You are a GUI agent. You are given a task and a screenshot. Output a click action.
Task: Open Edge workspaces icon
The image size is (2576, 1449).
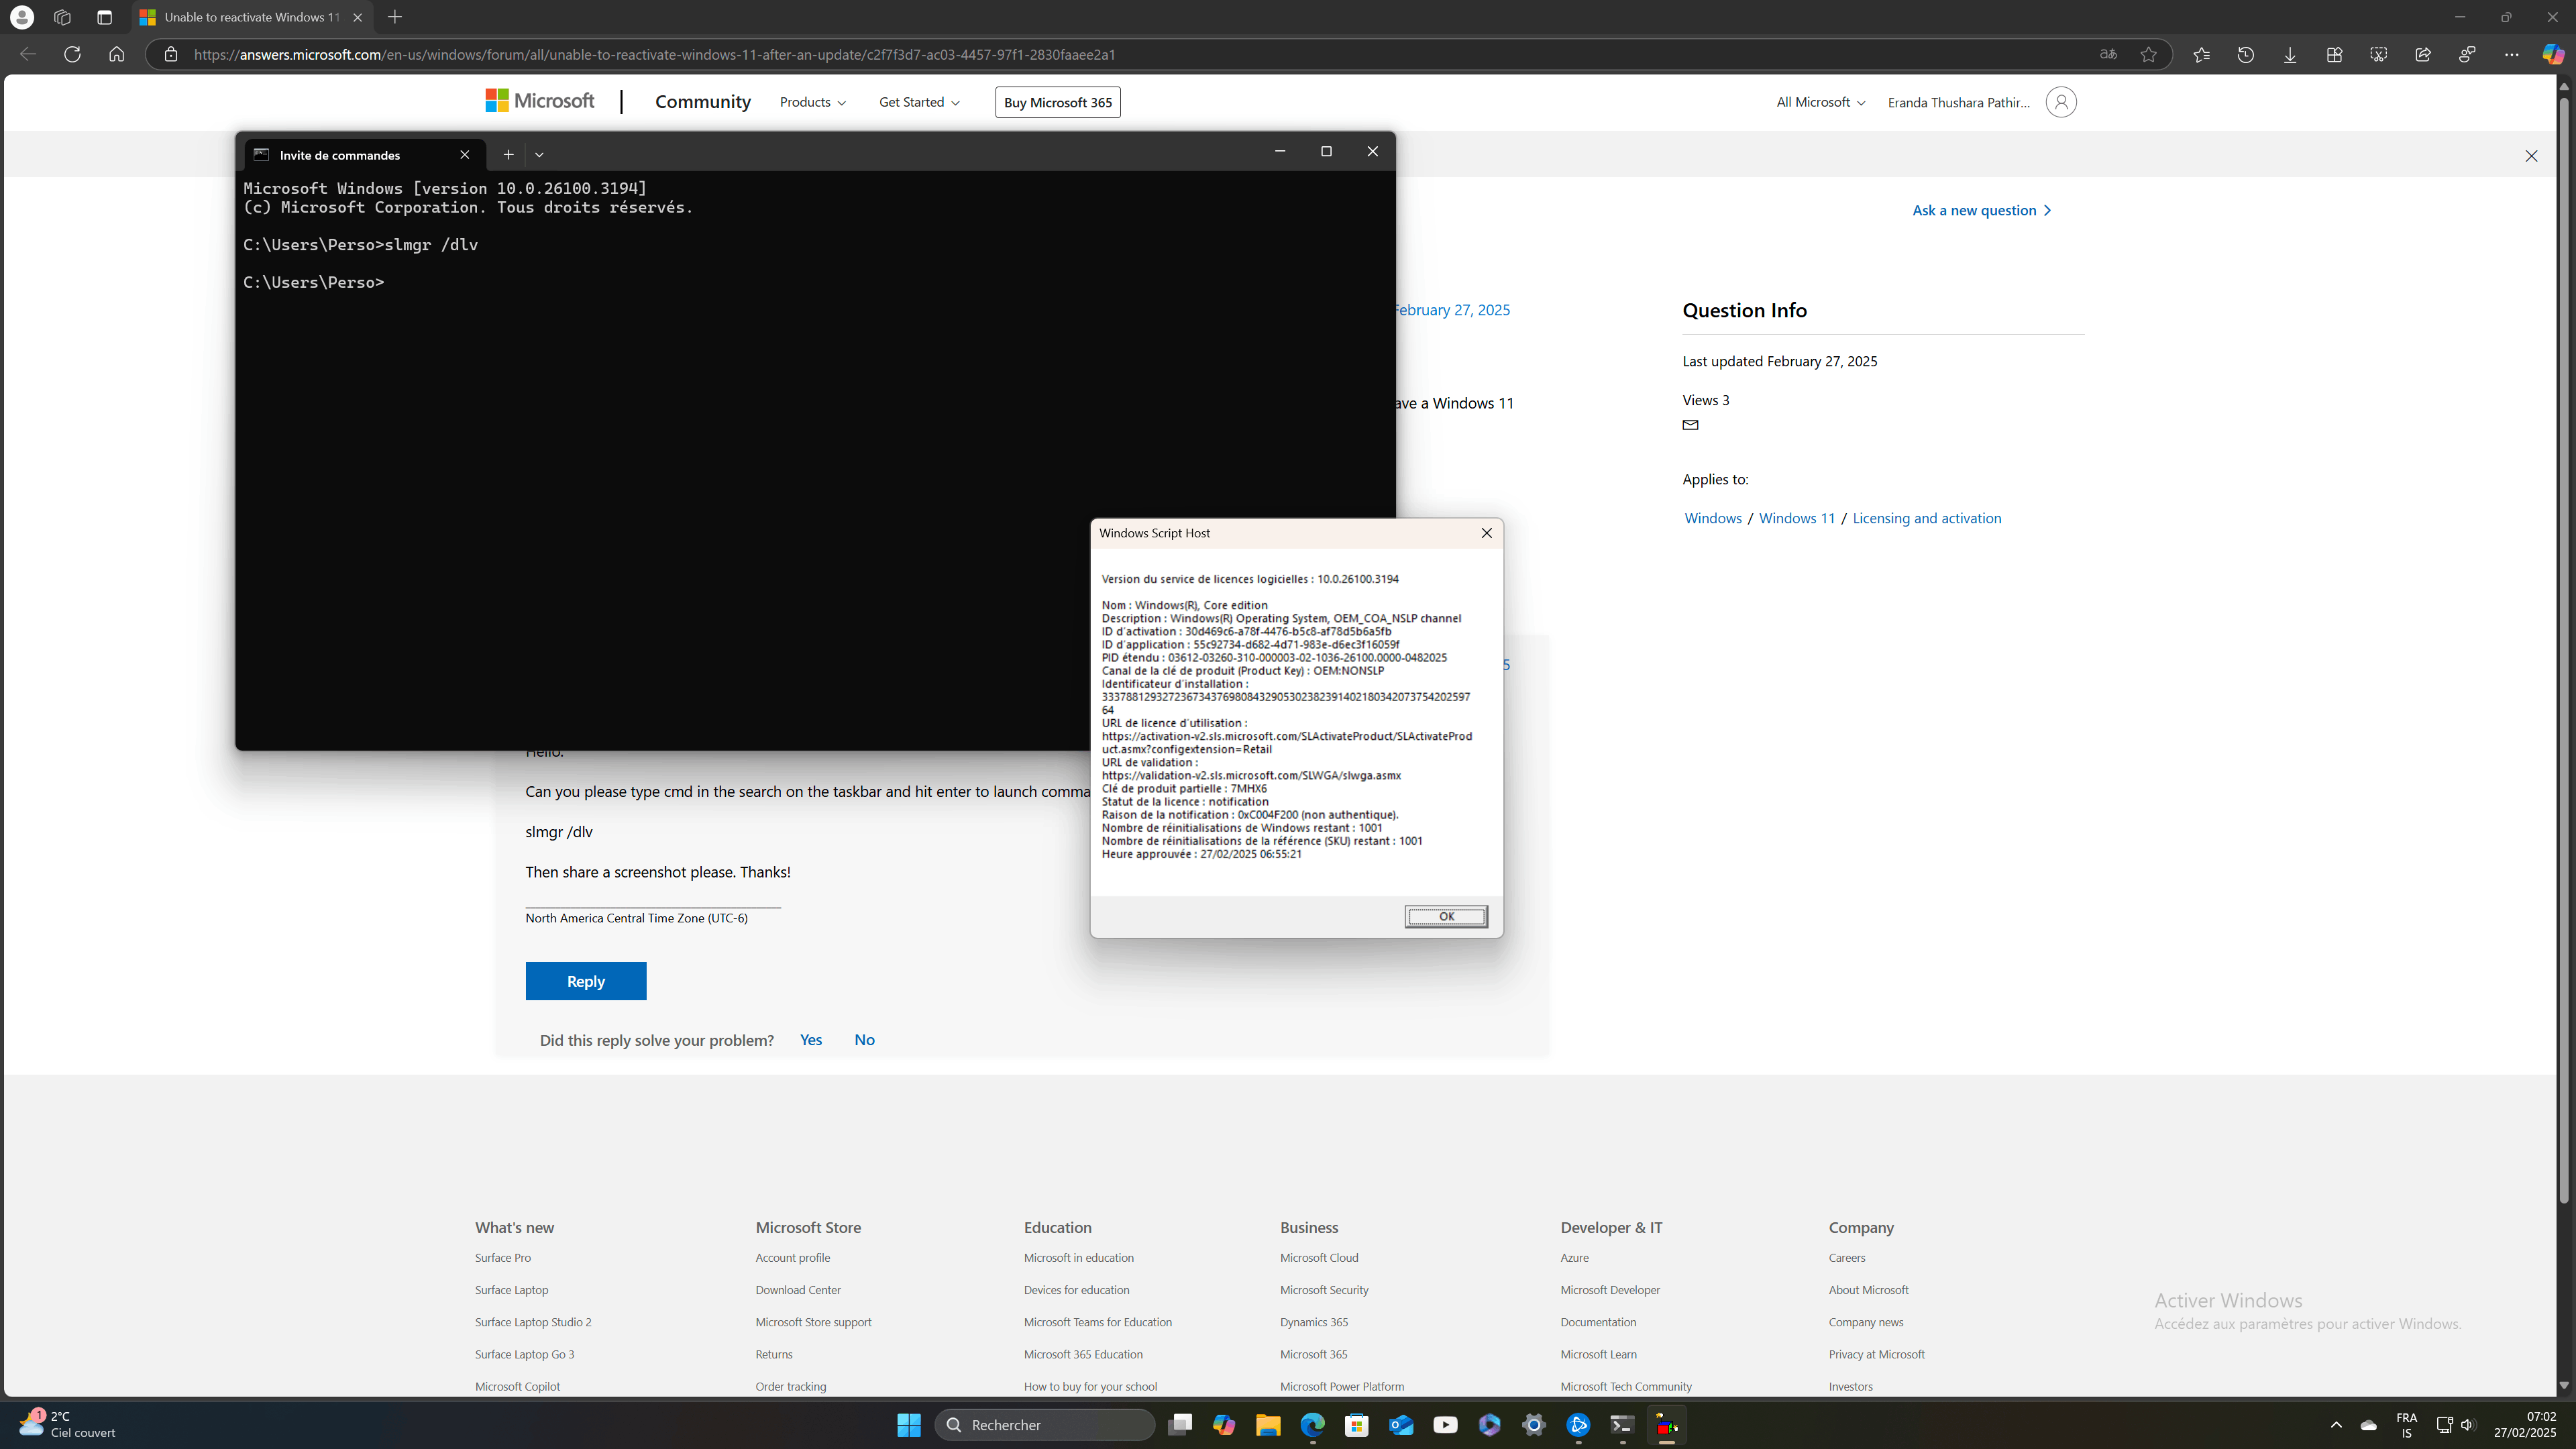tap(62, 17)
